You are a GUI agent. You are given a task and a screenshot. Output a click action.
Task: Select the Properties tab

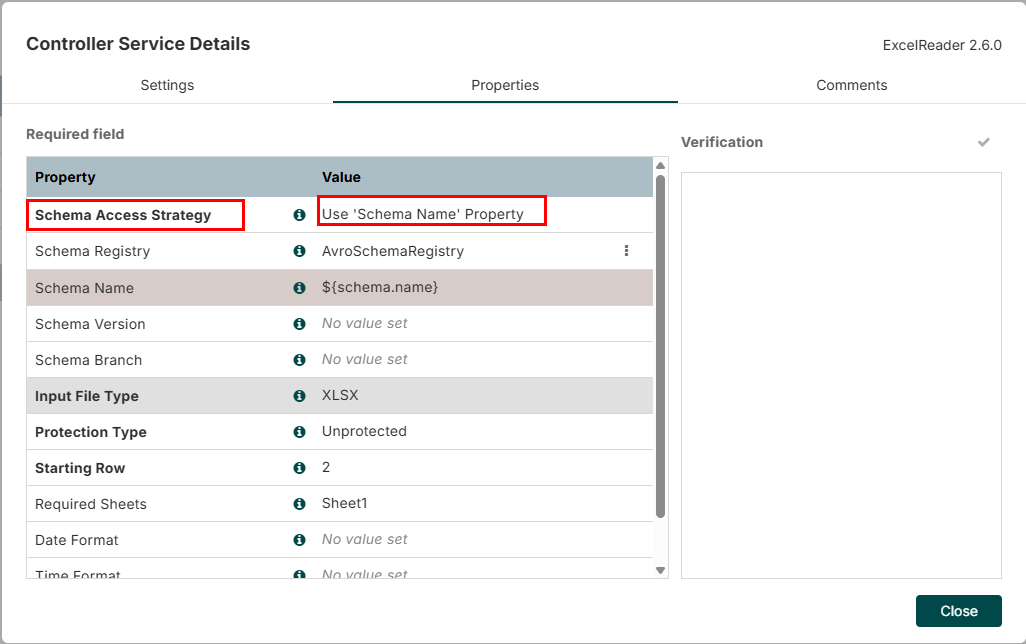505,85
